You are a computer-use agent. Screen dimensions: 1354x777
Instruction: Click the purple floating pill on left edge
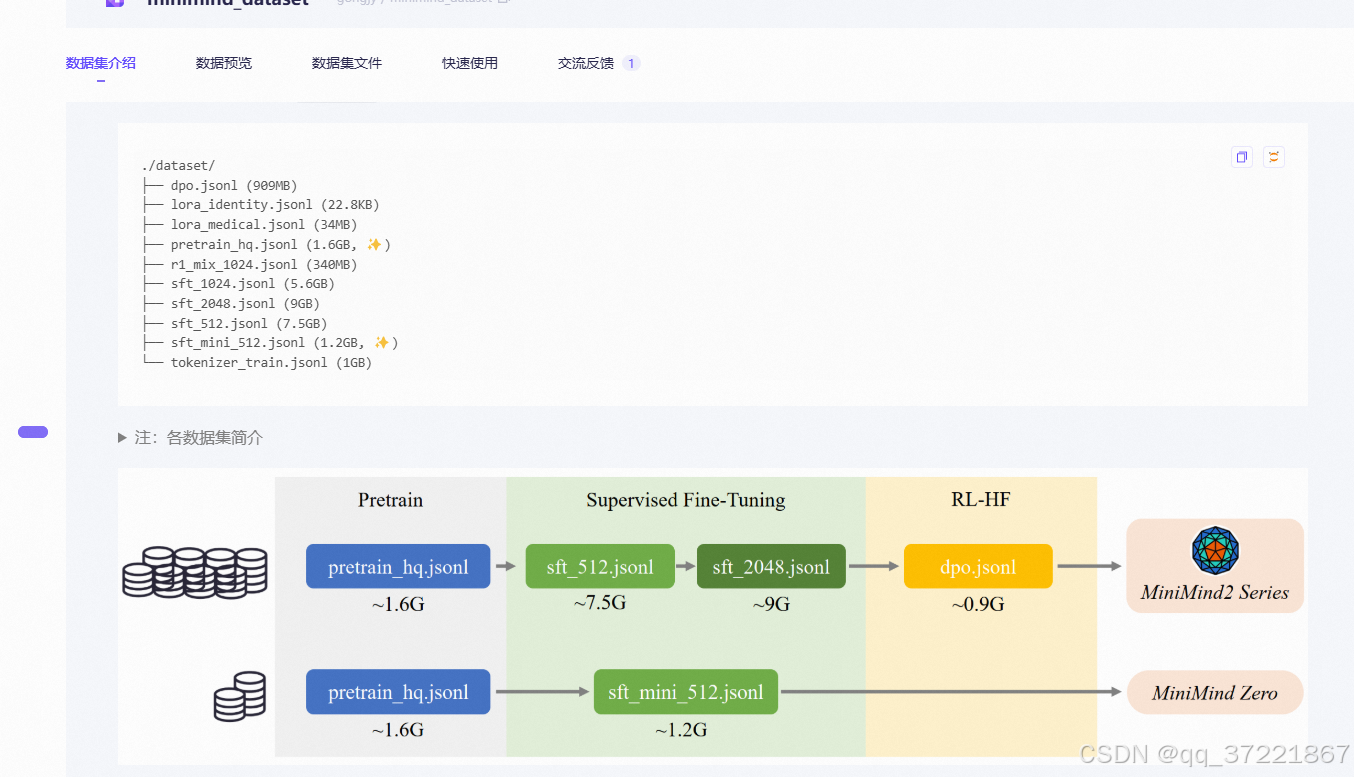point(33,432)
